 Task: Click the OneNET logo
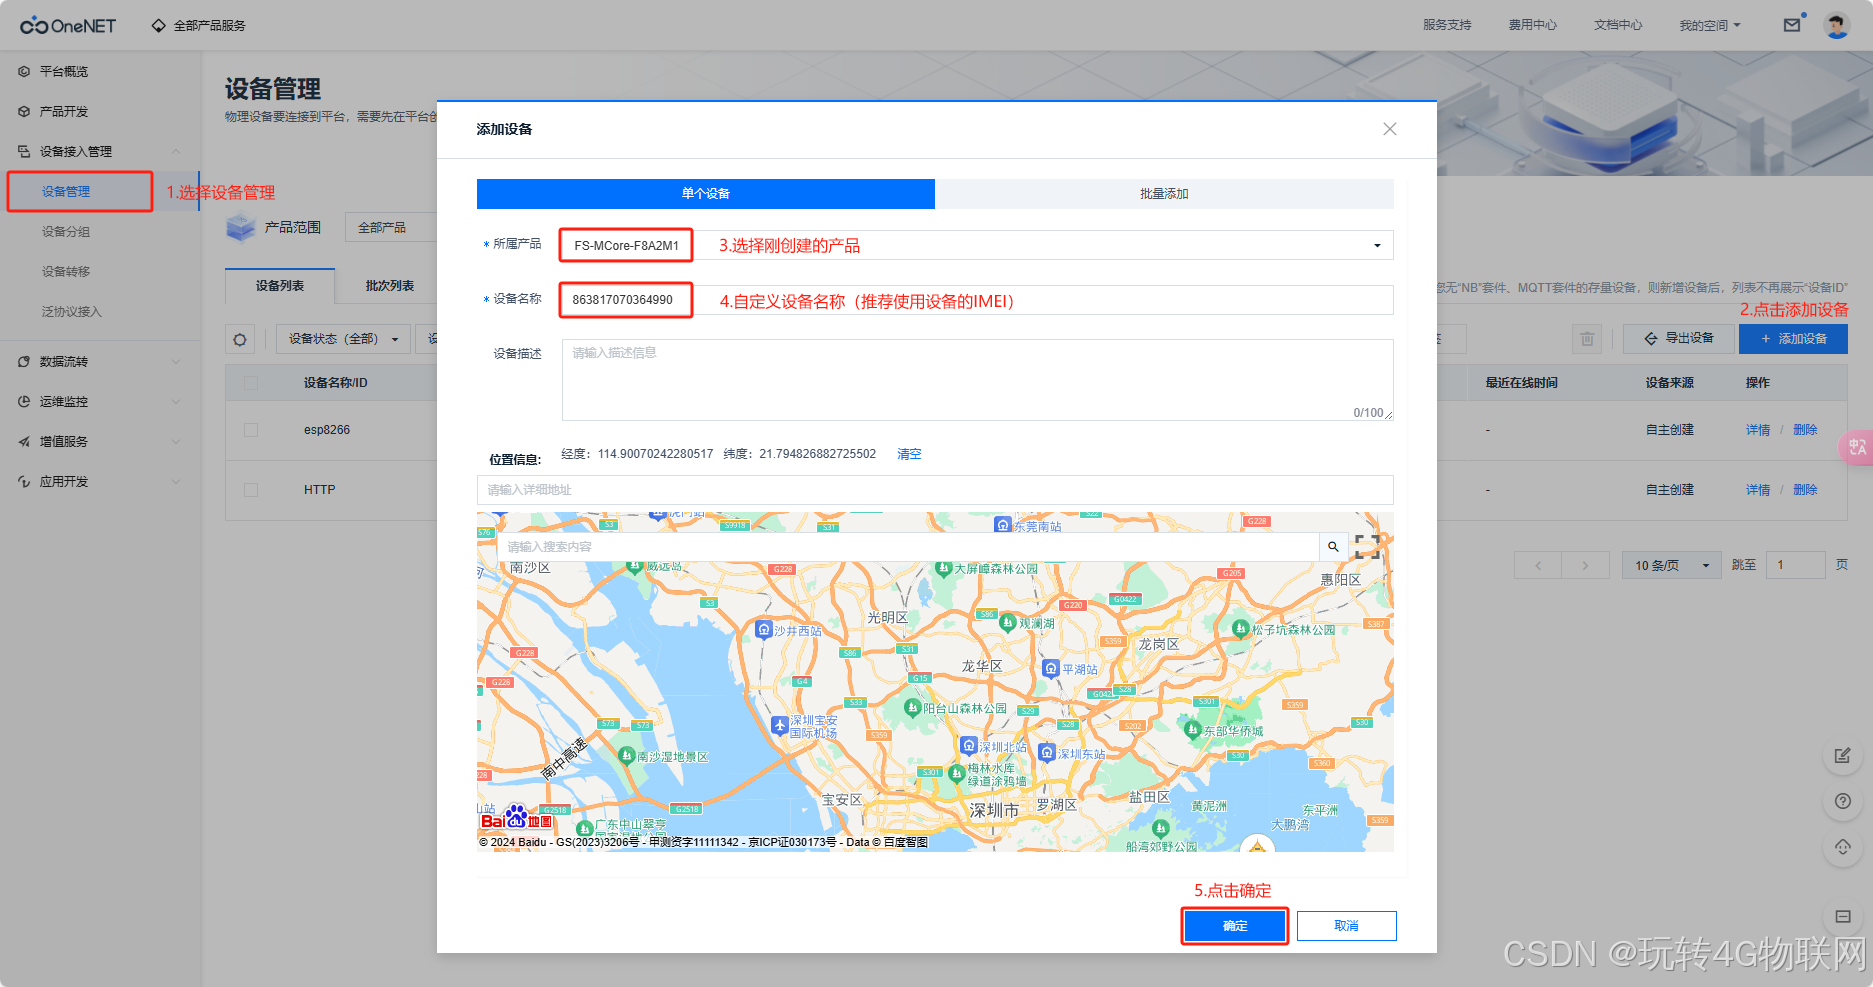coord(68,25)
